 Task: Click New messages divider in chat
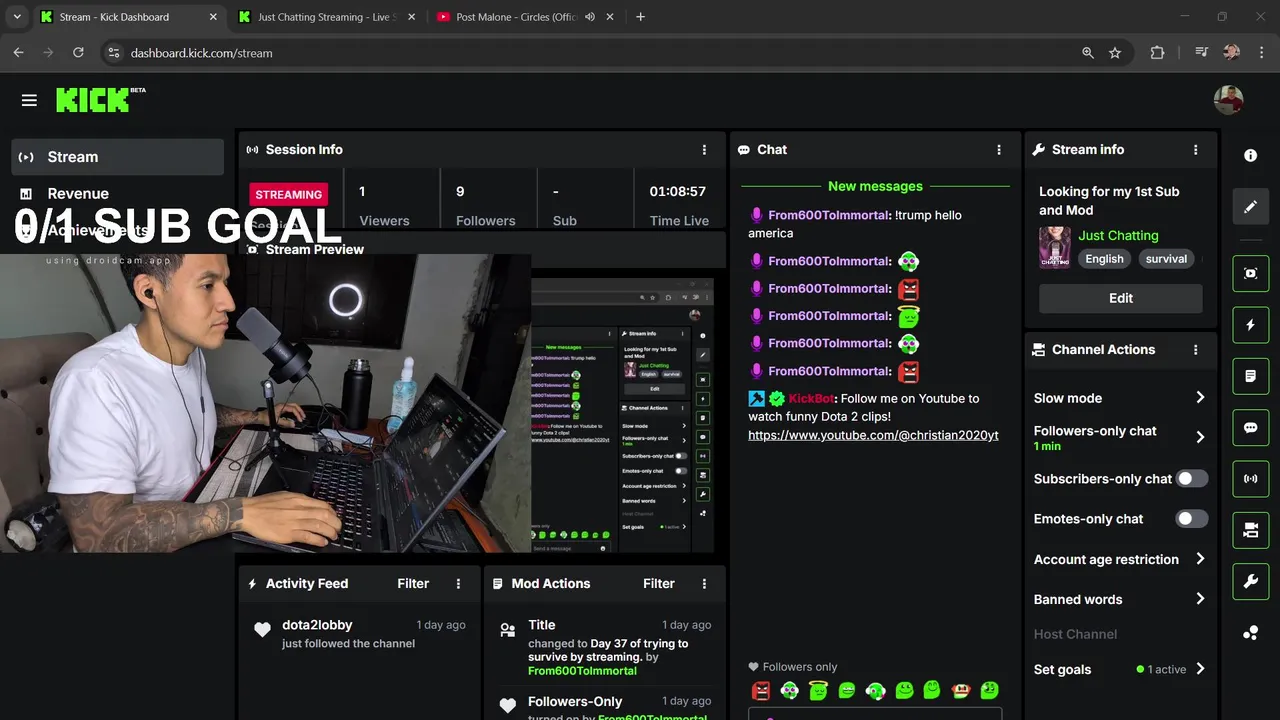coord(875,186)
